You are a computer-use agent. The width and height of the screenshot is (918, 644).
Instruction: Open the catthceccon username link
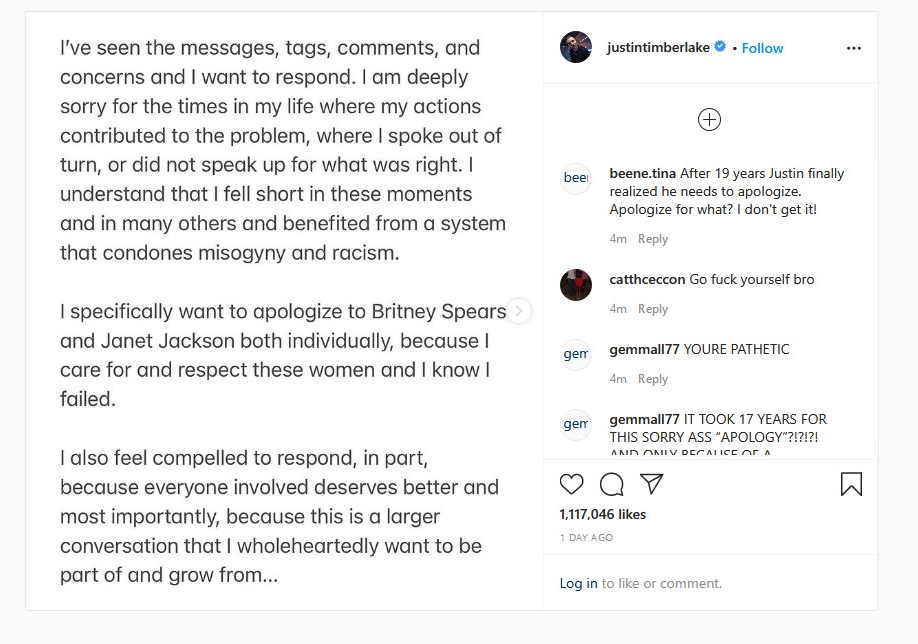(647, 279)
